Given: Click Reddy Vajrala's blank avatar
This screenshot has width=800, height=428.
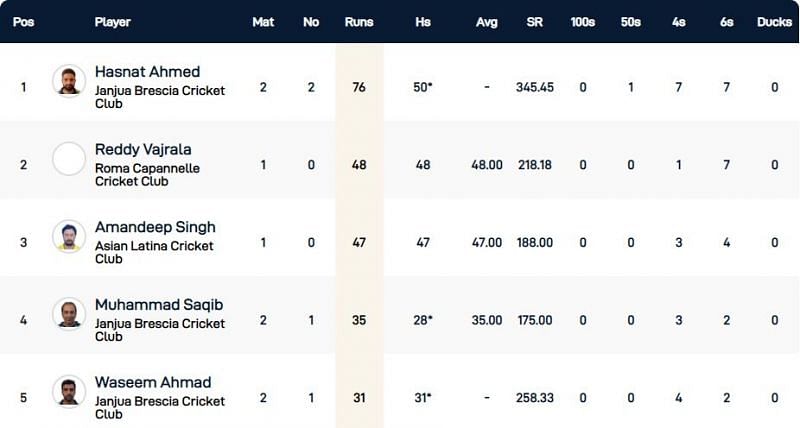Looking at the screenshot, I should [69, 159].
